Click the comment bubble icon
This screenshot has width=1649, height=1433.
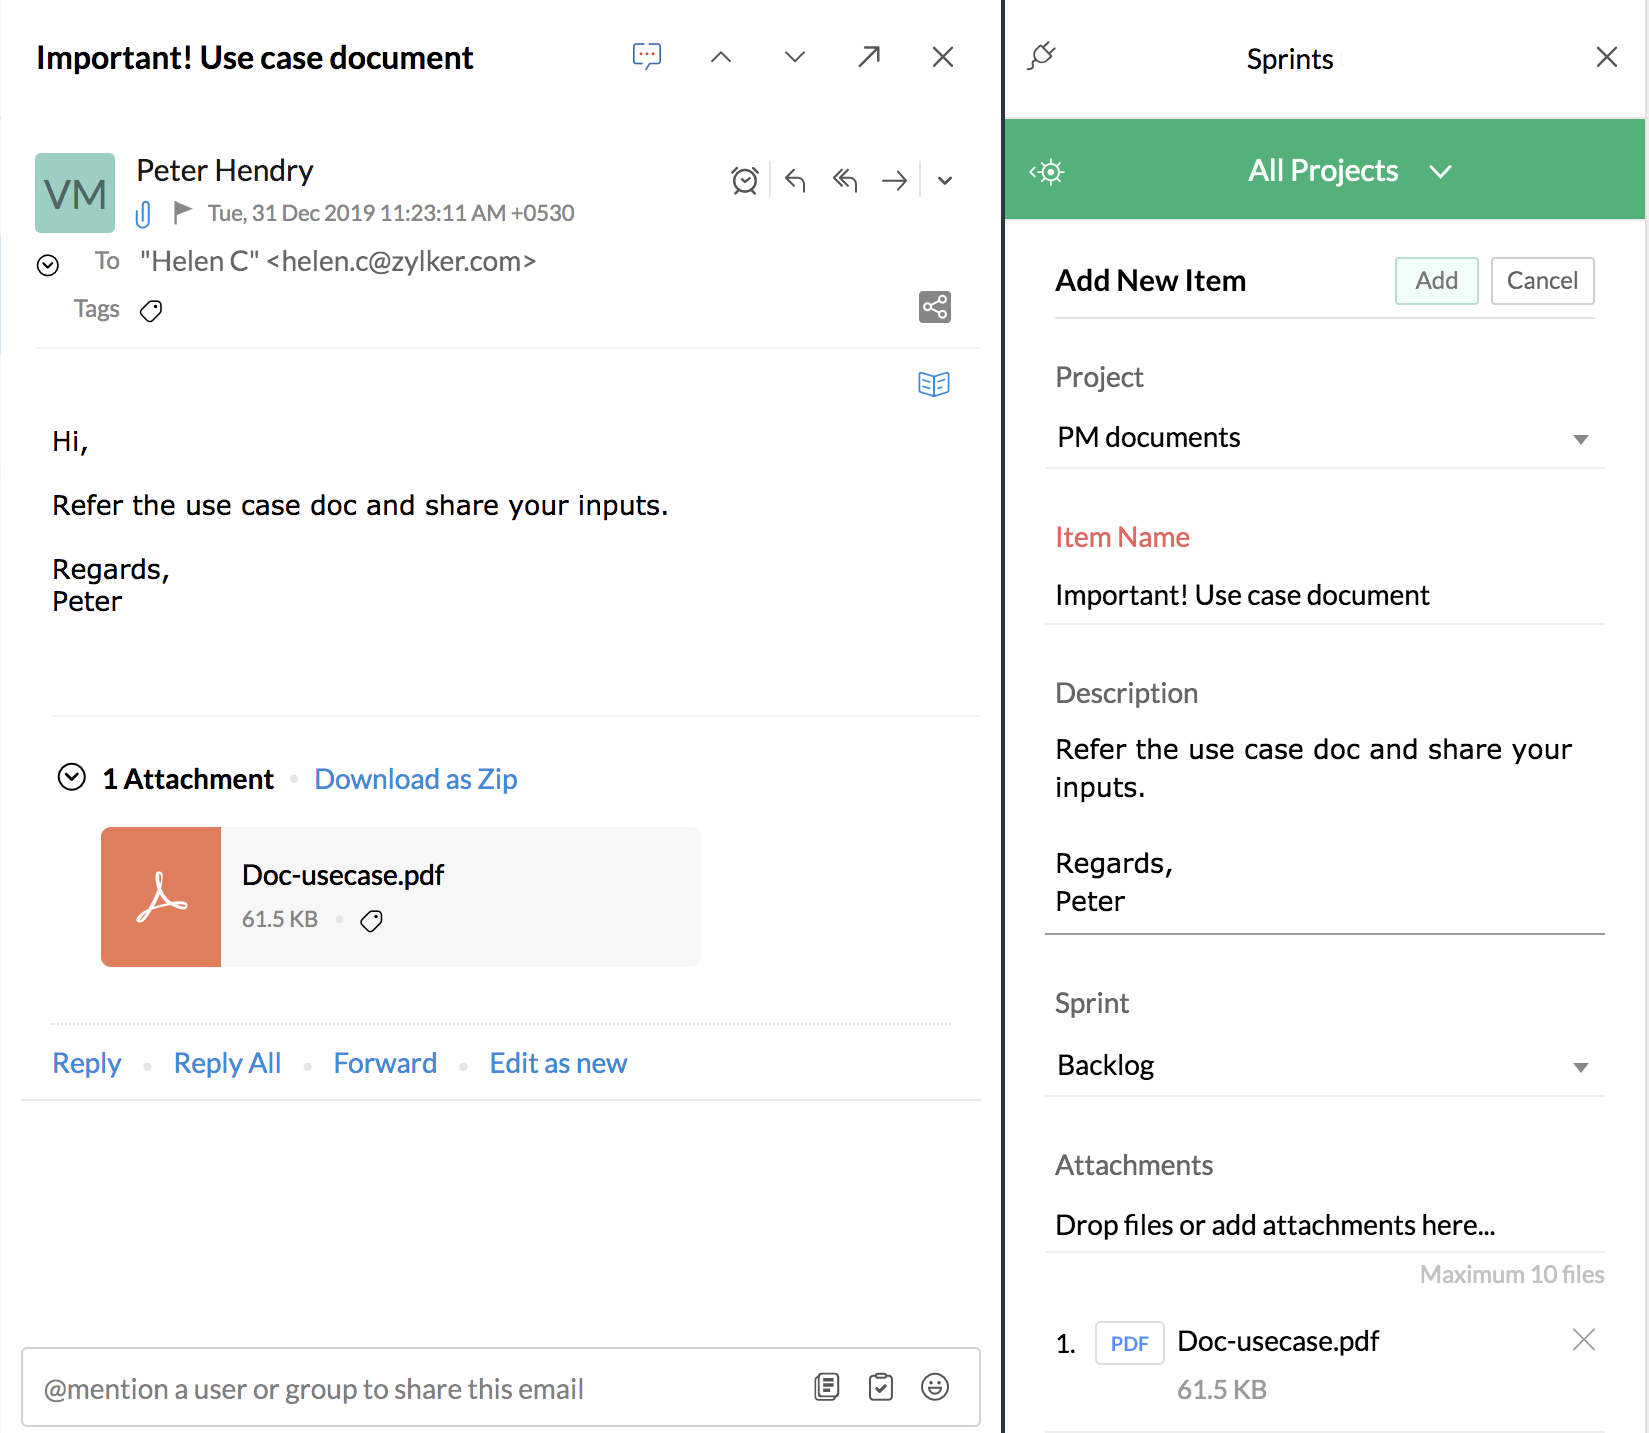pos(647,57)
